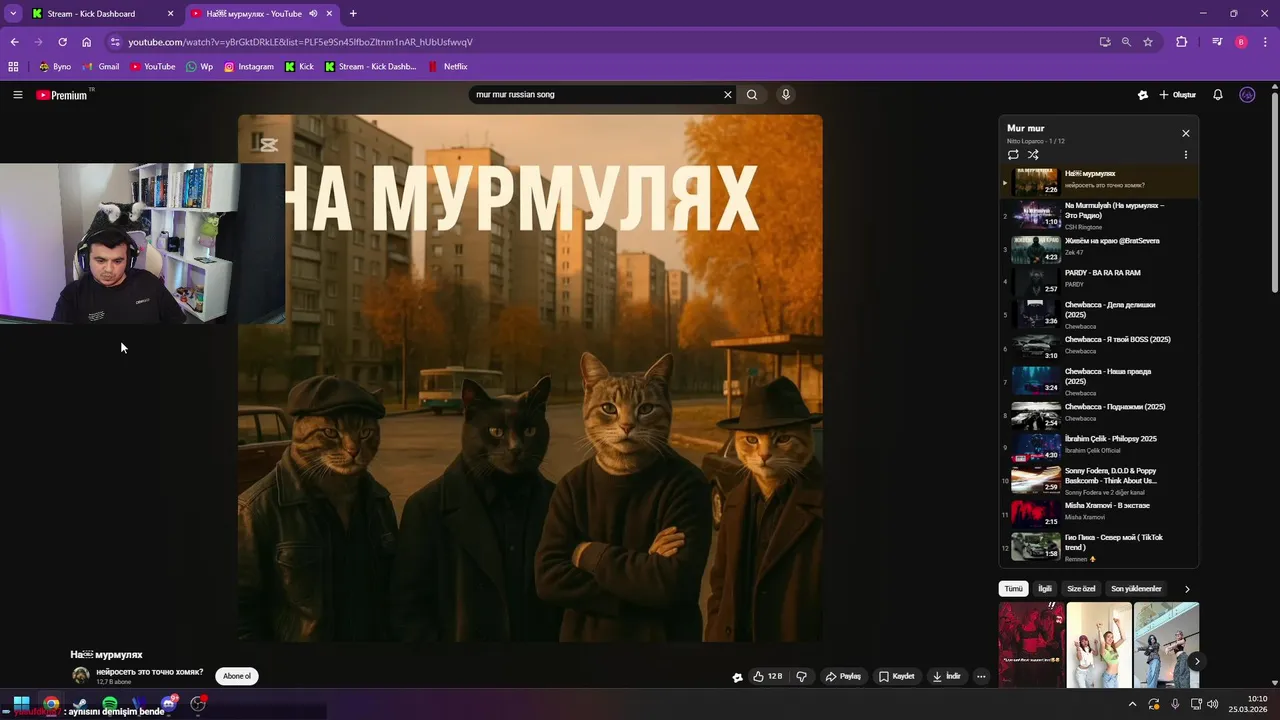The width and height of the screenshot is (1280, 720).
Task: Select the Son yüklenenler filter chip
Action: [1136, 589]
